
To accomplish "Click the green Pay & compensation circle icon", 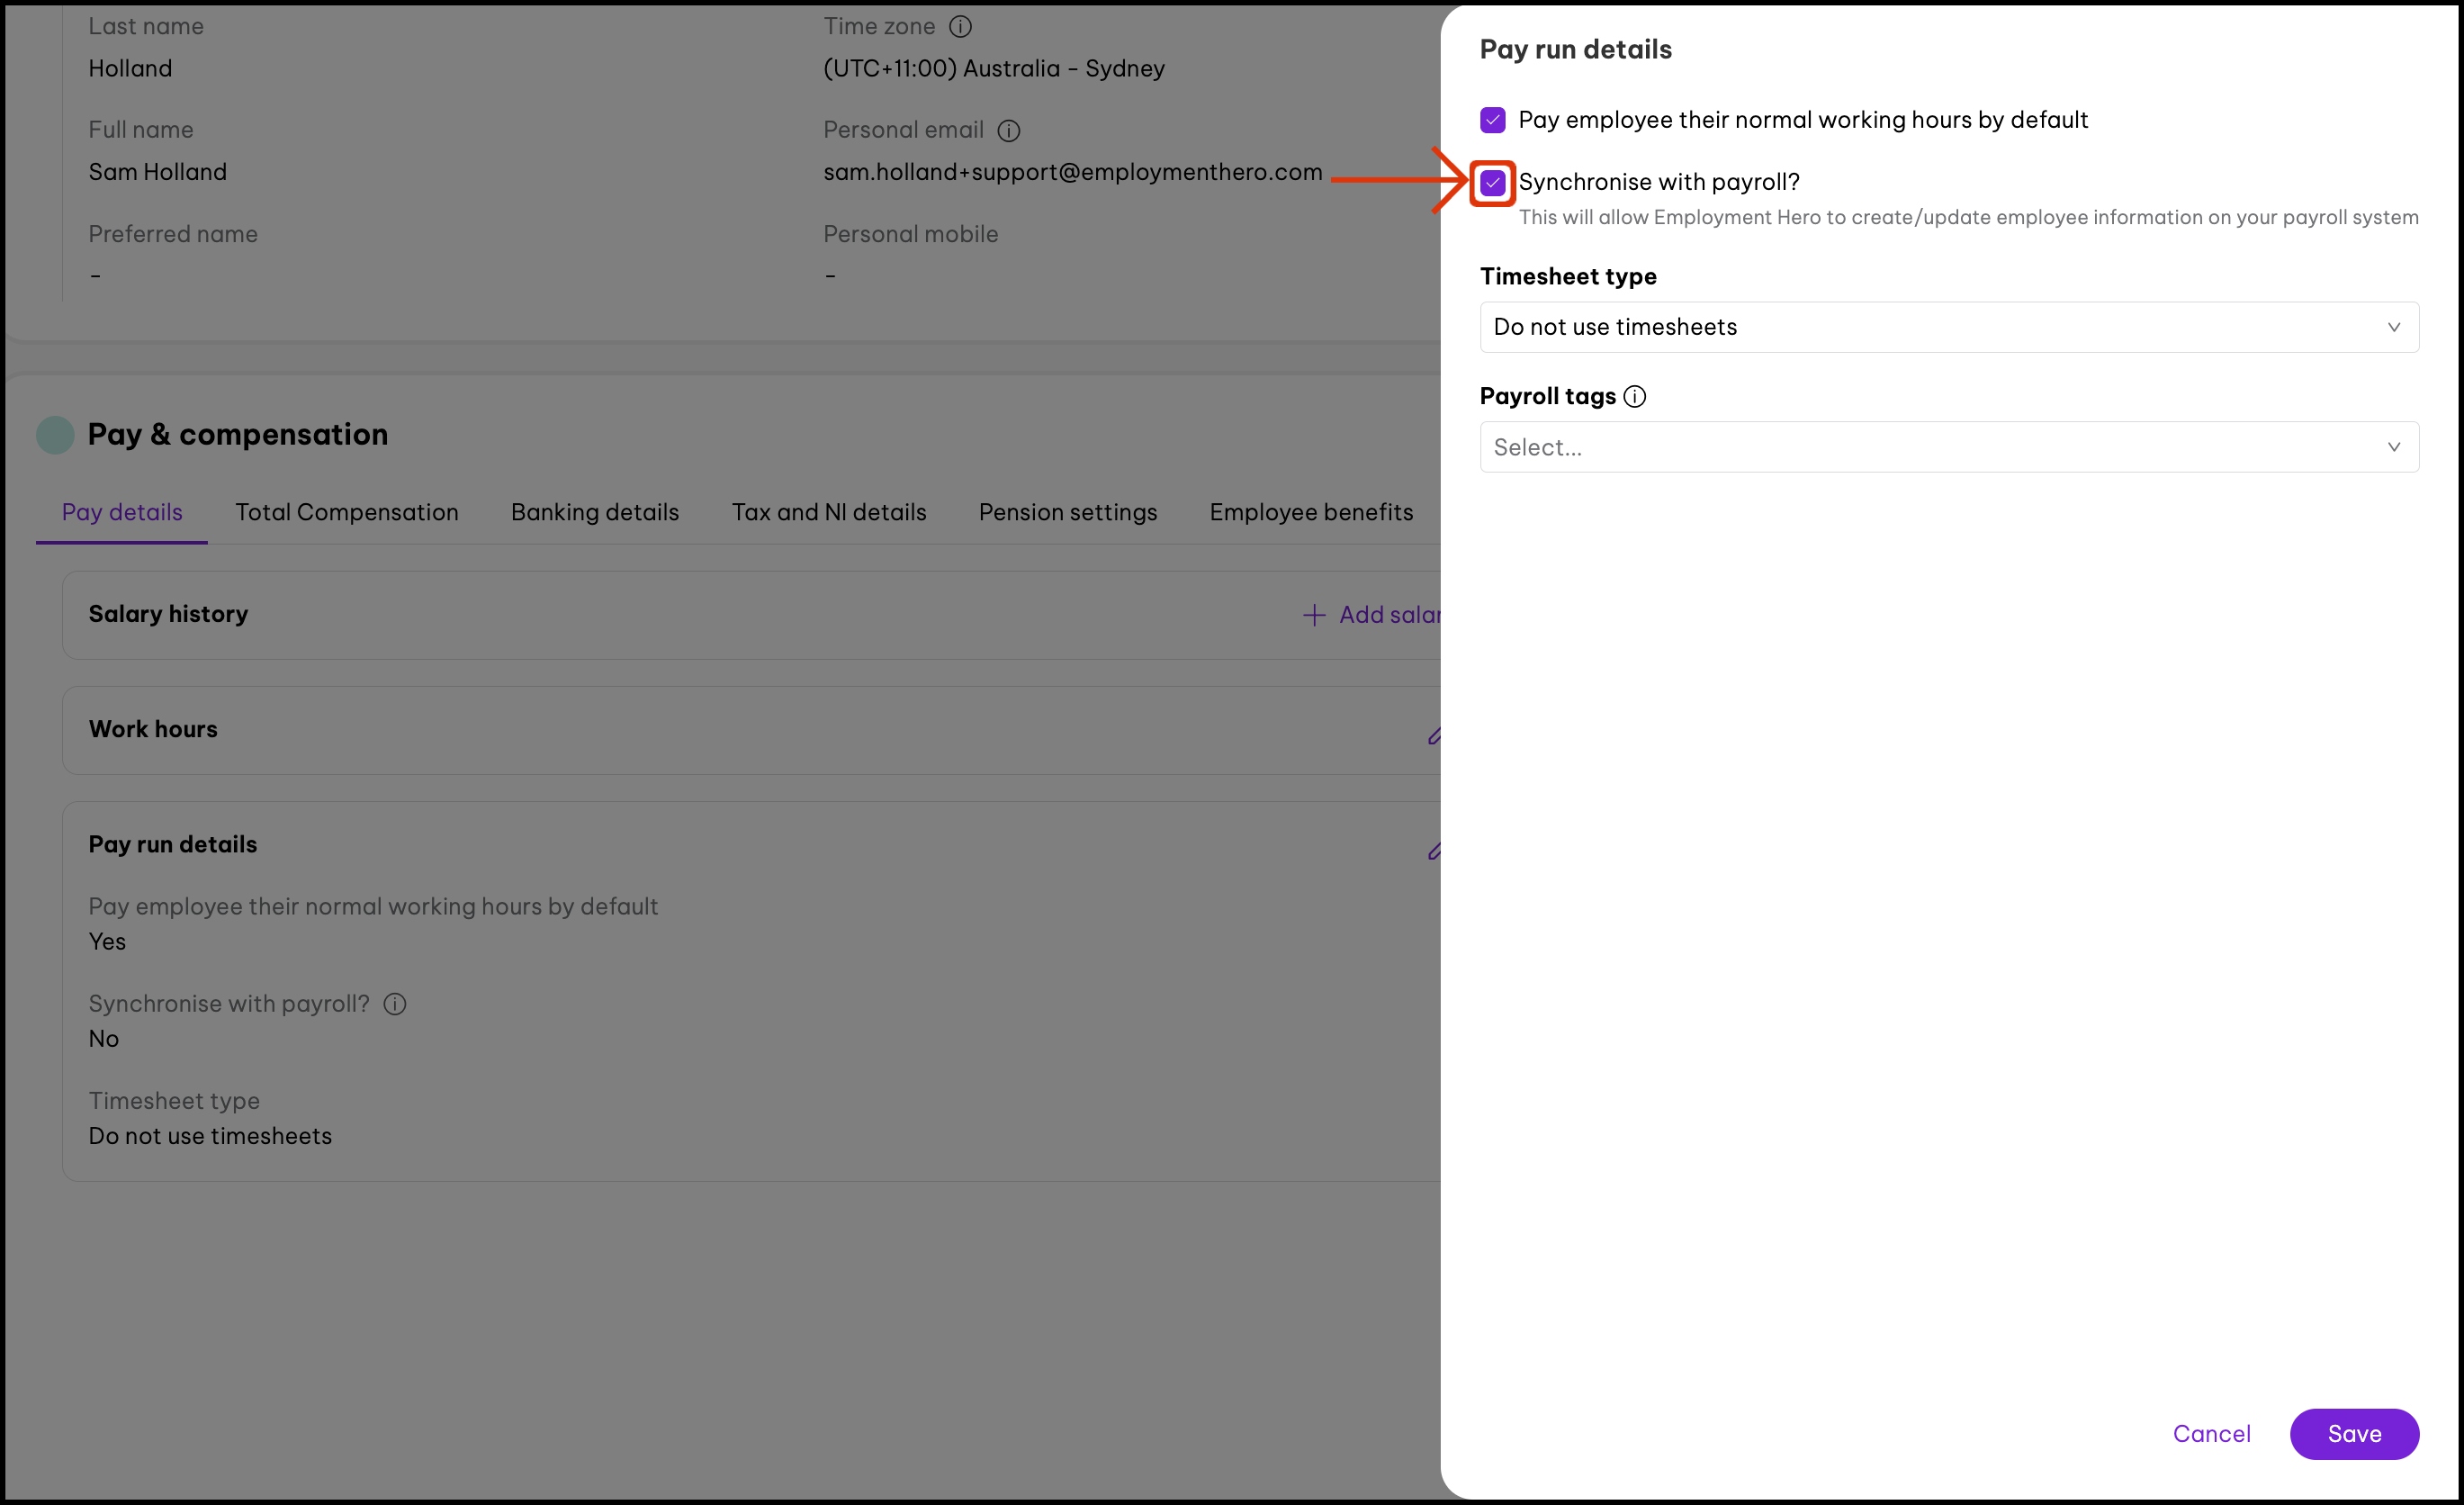I will pos(55,435).
